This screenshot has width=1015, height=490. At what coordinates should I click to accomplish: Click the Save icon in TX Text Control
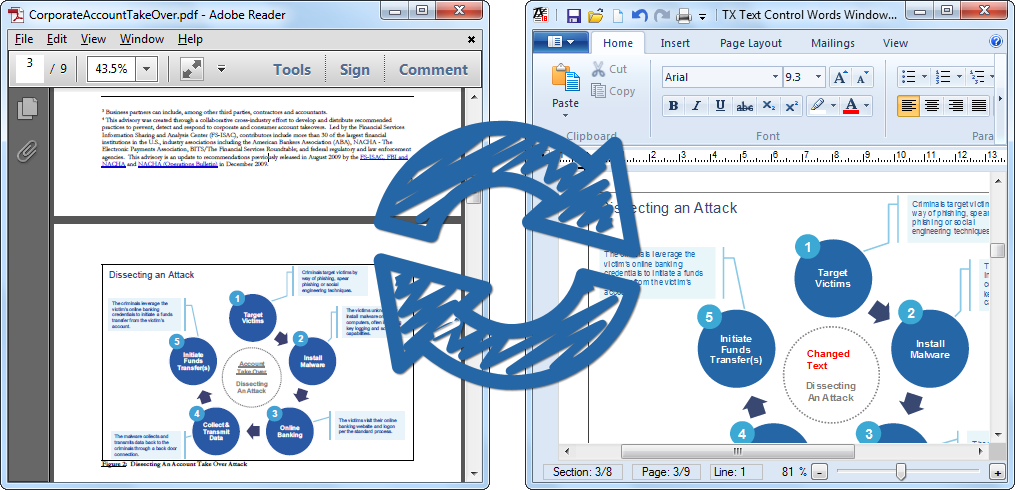pos(574,15)
